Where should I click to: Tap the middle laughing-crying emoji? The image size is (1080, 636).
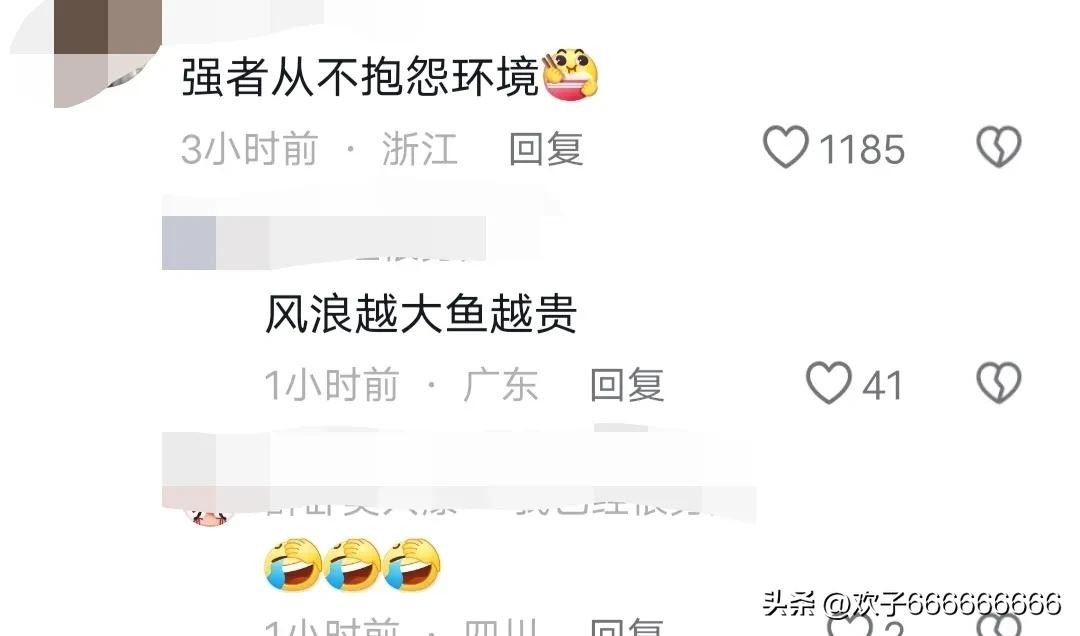pos(353,564)
